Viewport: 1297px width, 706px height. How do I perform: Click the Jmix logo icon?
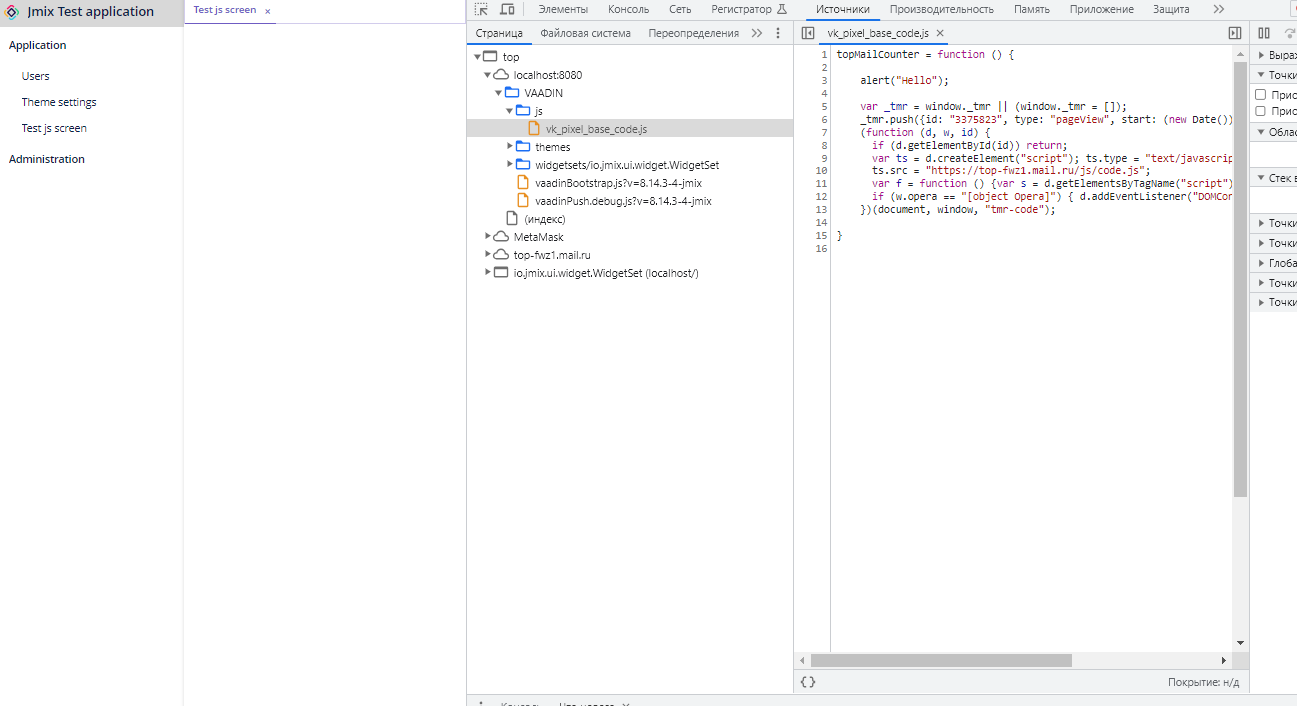tap(12, 12)
